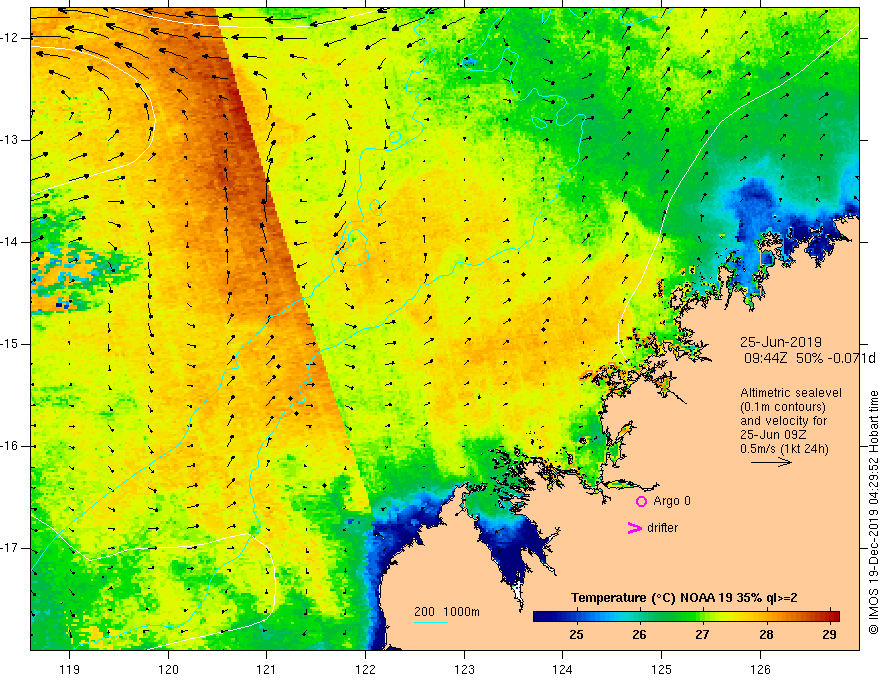
Task: Click the '25-Jun-2019' date text
Action: [x=781, y=342]
